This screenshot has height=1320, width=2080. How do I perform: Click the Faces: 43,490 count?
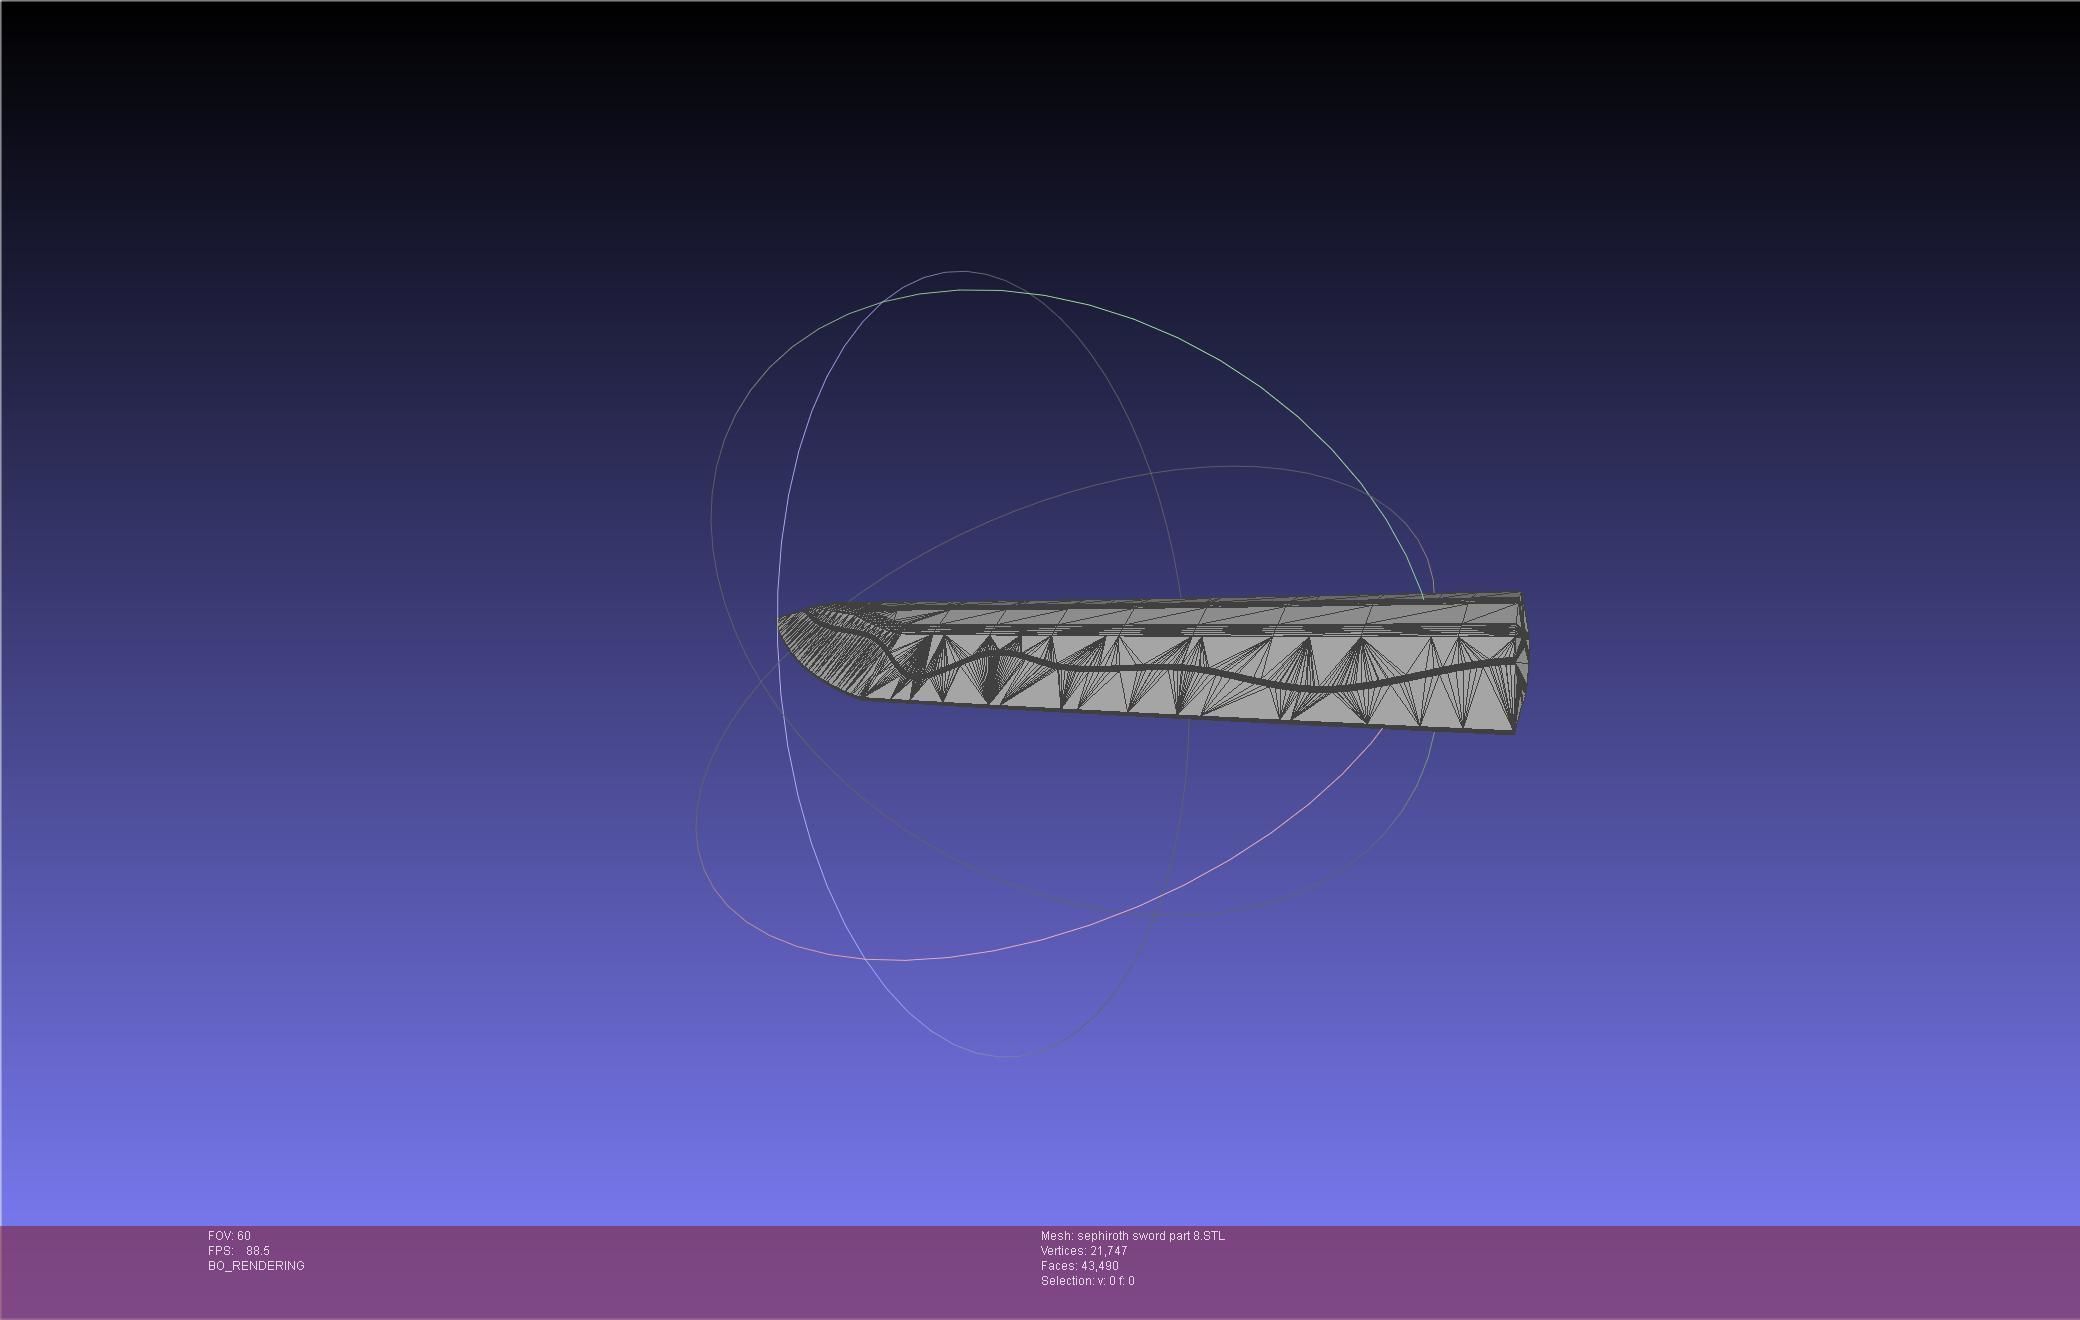1079,1266
